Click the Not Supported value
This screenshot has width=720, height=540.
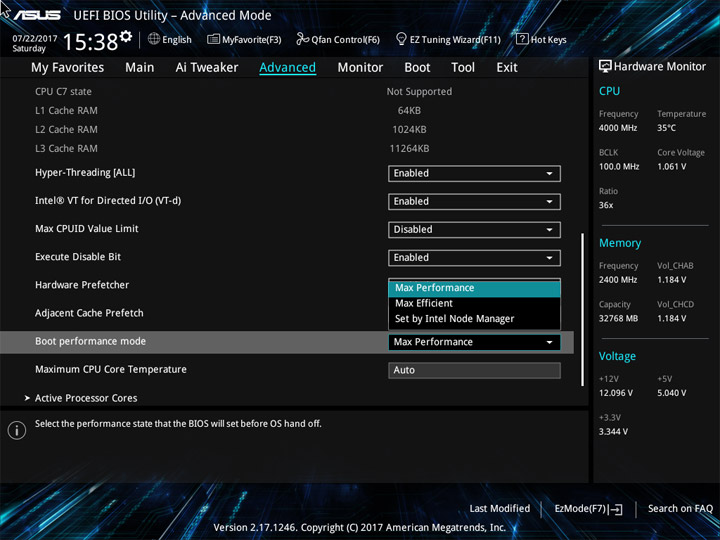click(419, 92)
